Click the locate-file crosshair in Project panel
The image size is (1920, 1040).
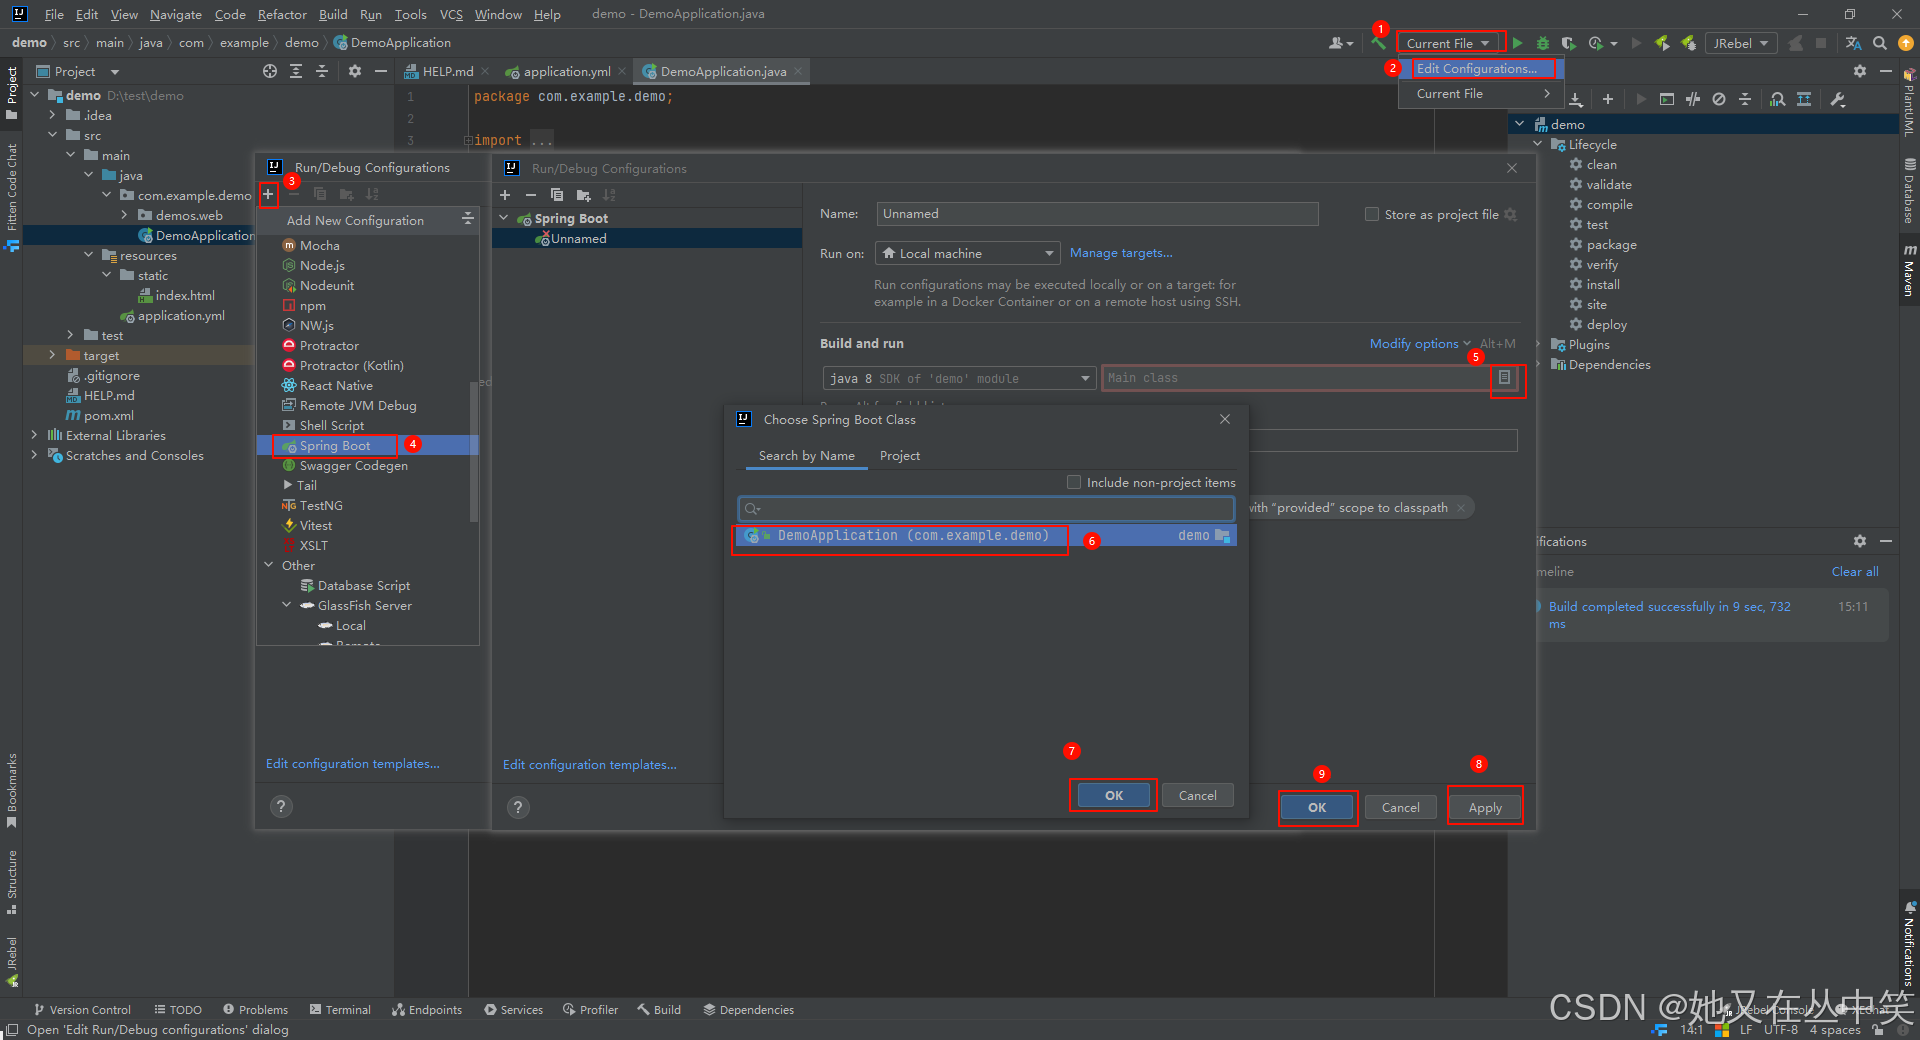(270, 71)
